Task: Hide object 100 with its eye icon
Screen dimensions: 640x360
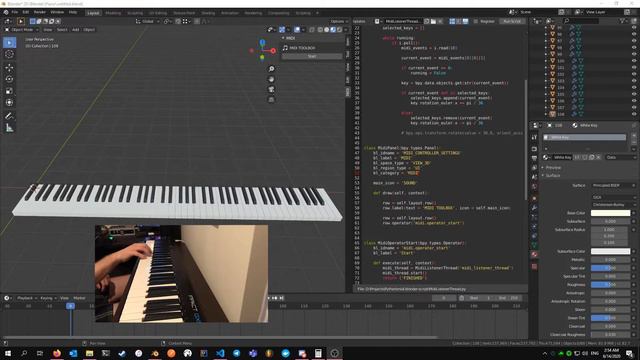Action: coord(634,60)
